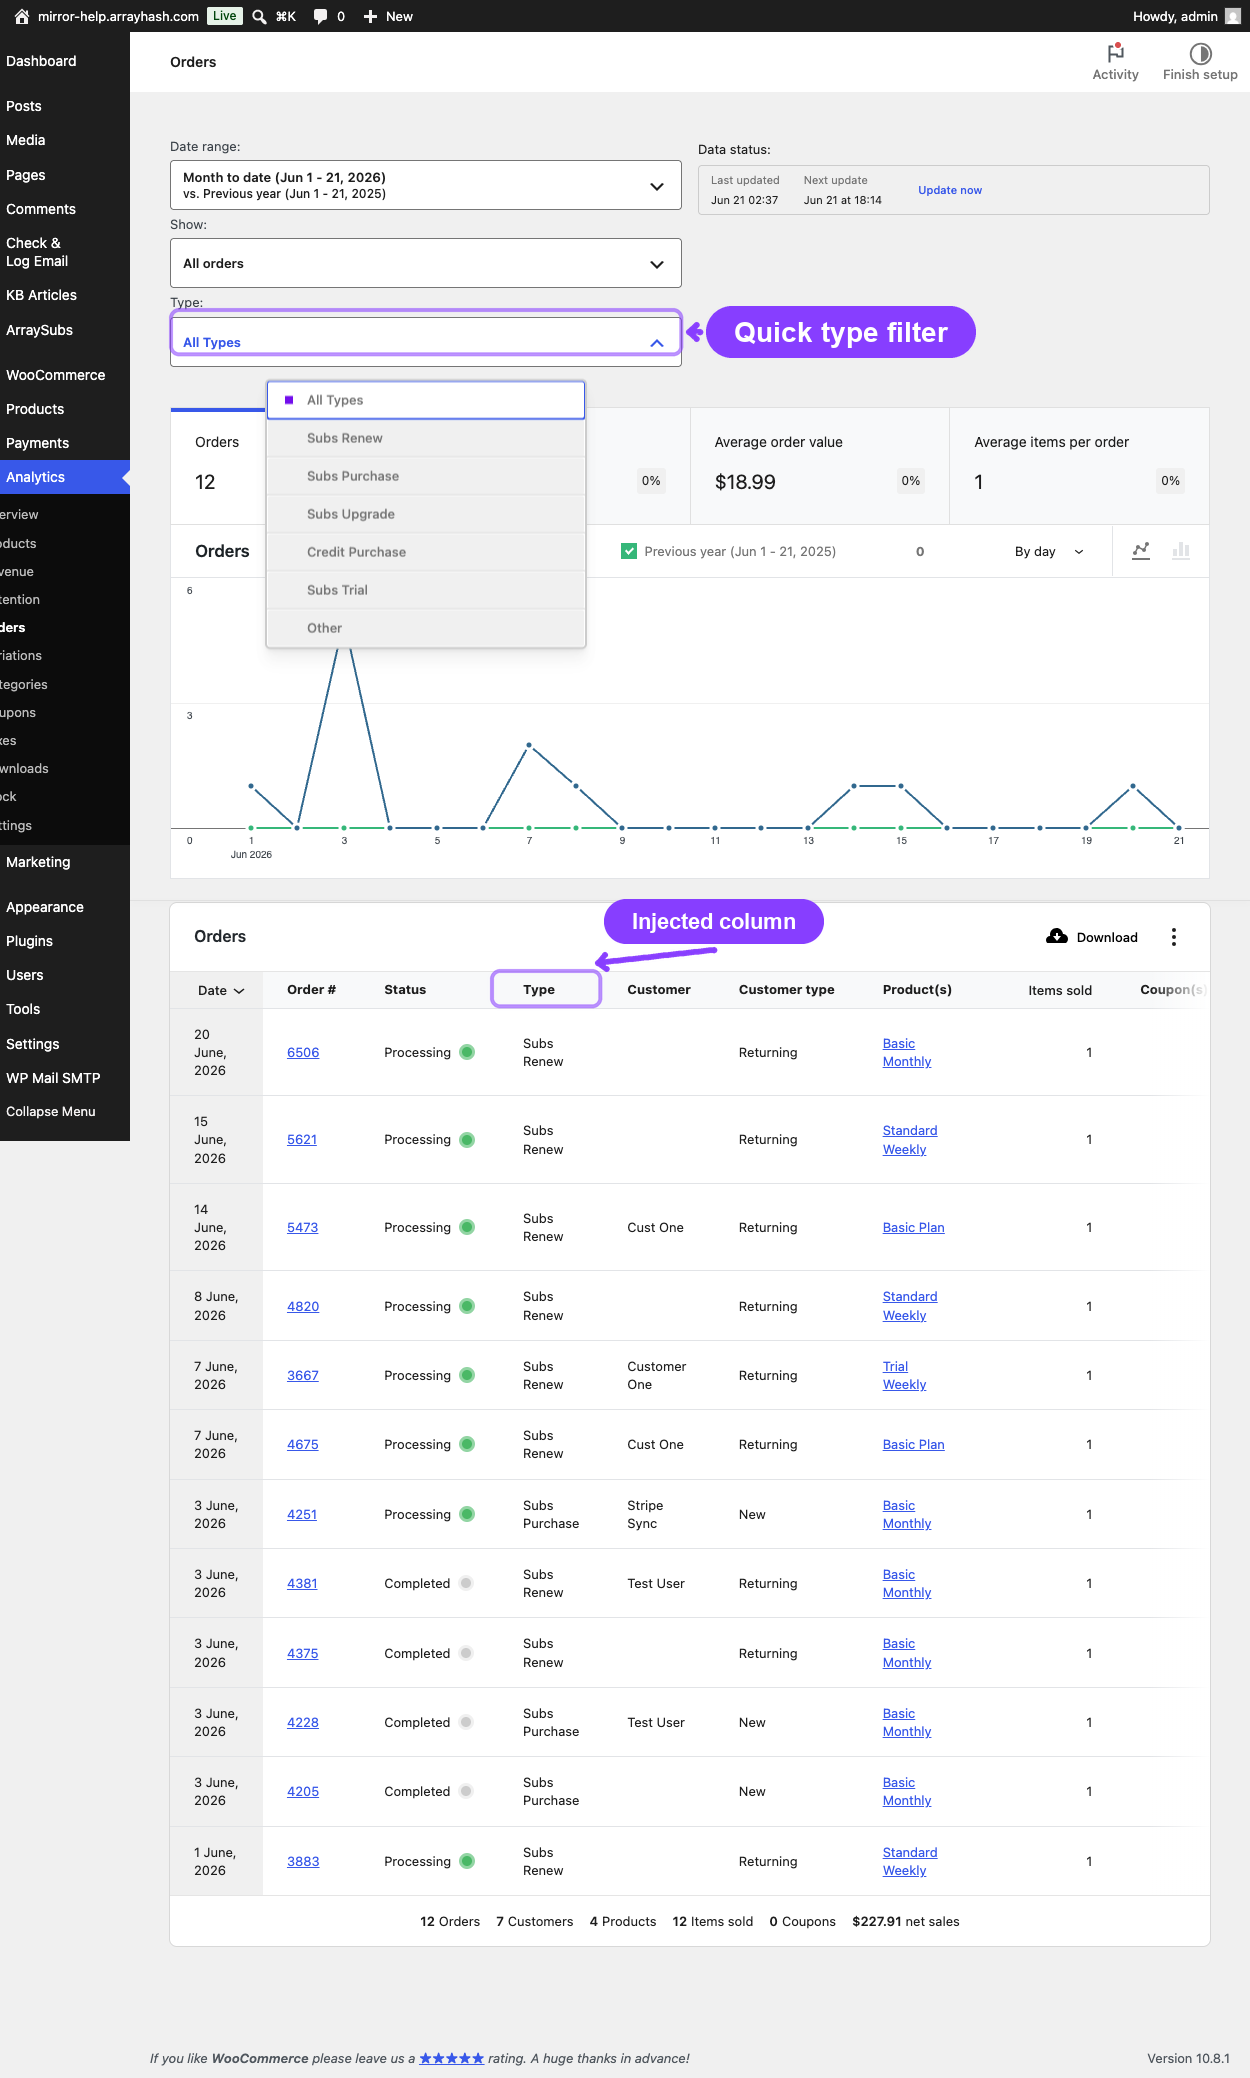Open order 5621 link
The height and width of the screenshot is (2078, 1250).
[302, 1139]
